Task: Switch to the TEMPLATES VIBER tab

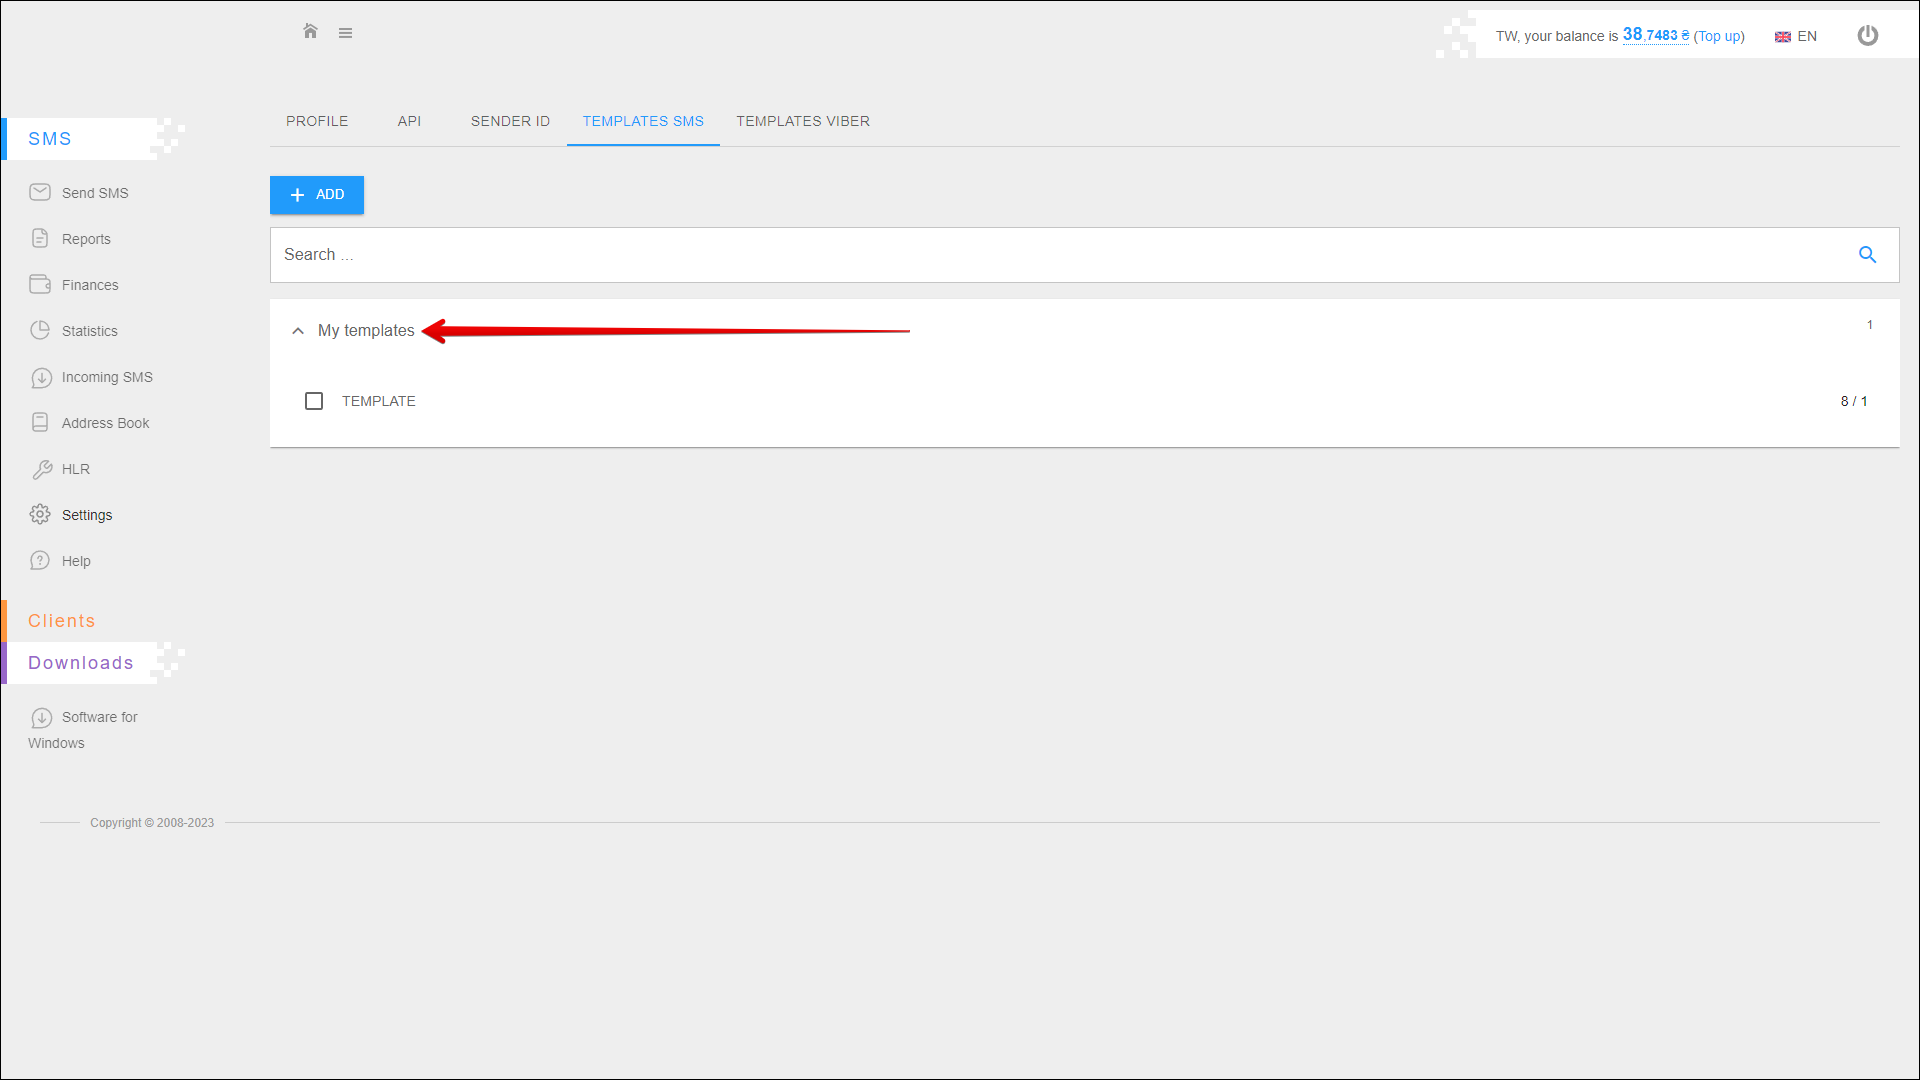Action: pos(803,121)
